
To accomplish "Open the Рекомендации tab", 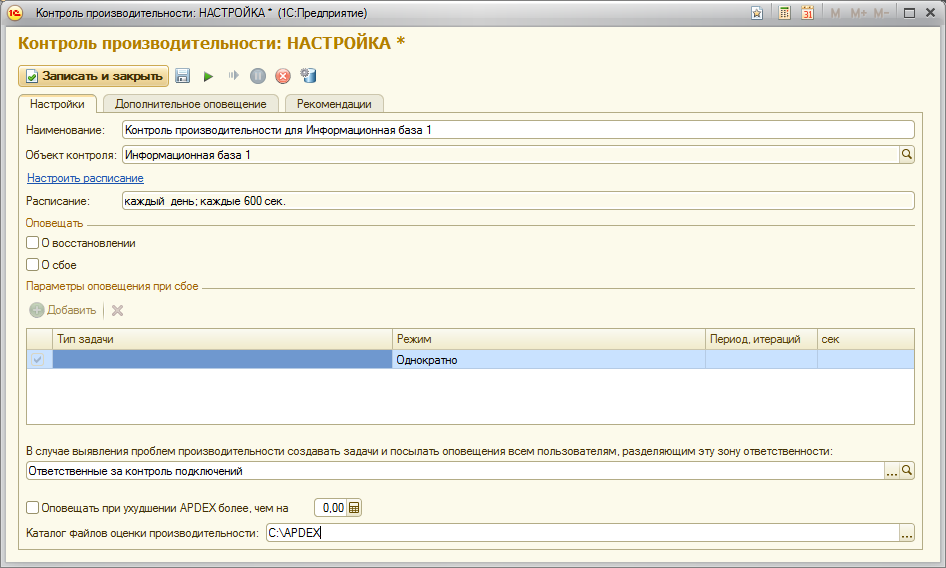I will (x=334, y=104).
